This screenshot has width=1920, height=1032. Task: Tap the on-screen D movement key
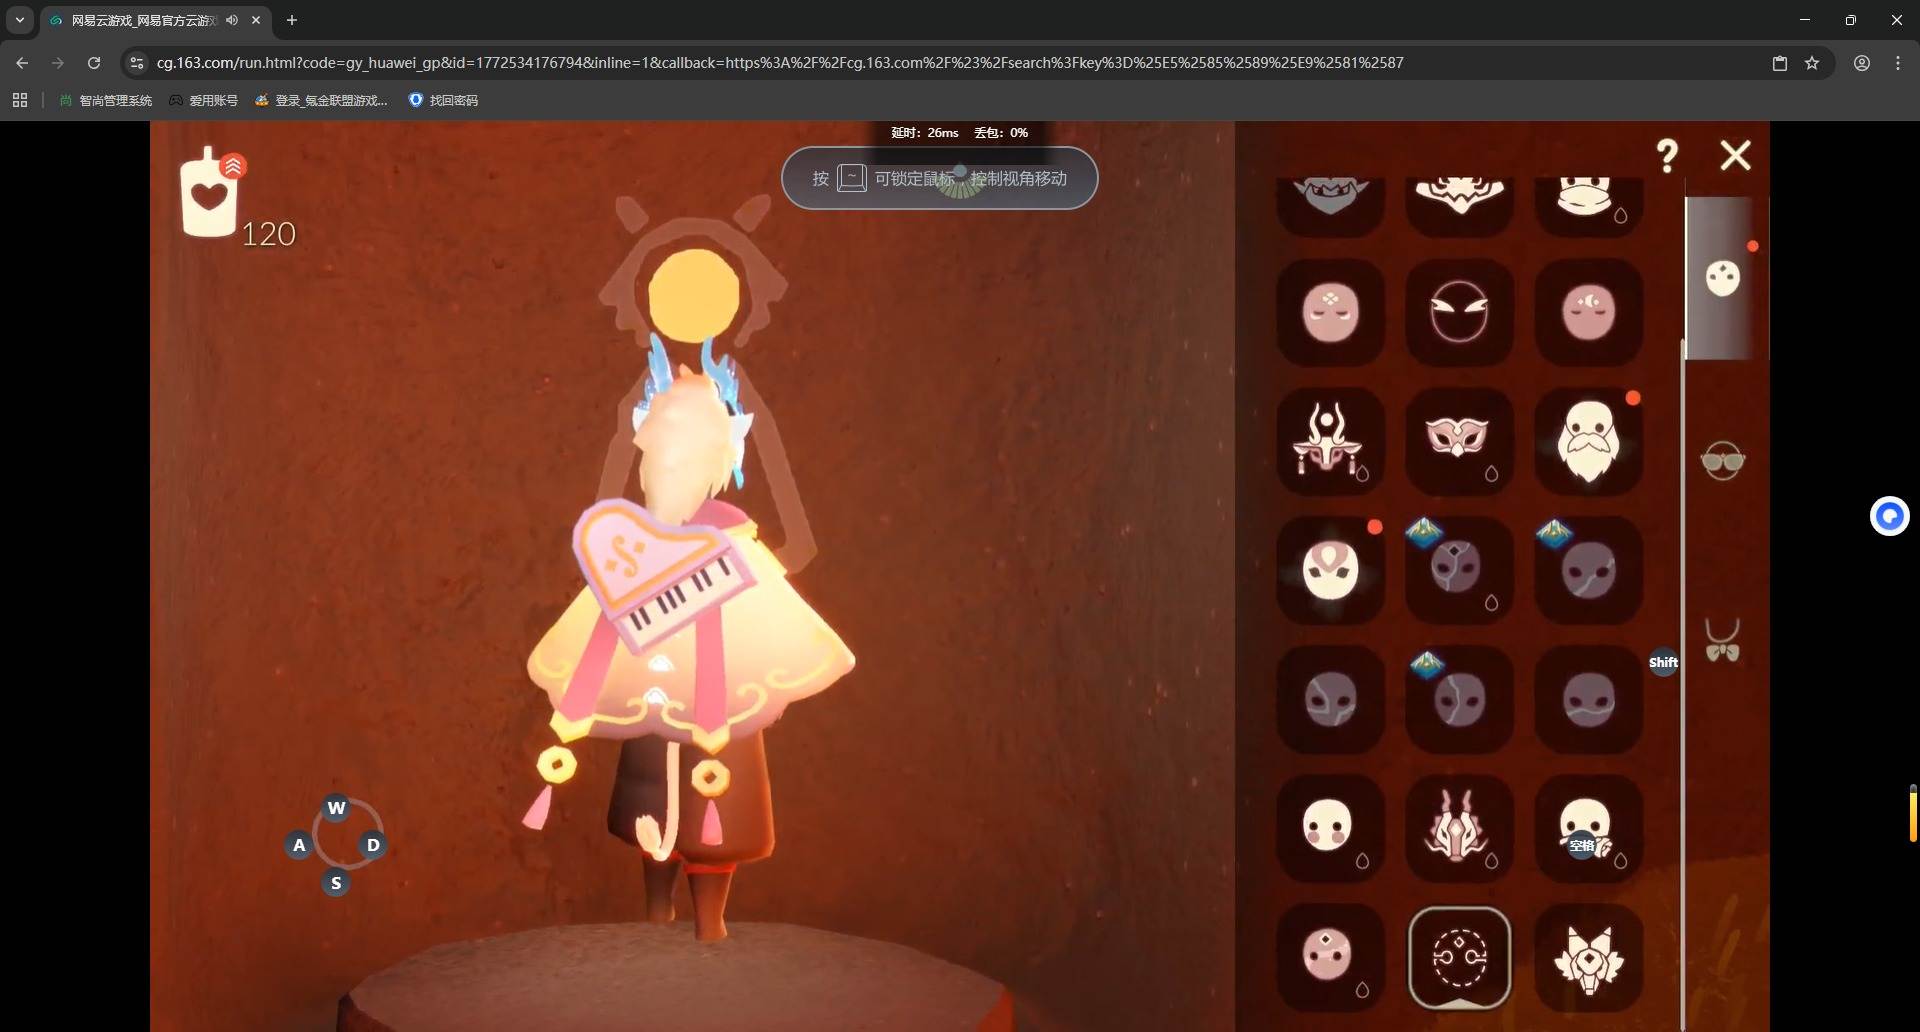pos(373,845)
